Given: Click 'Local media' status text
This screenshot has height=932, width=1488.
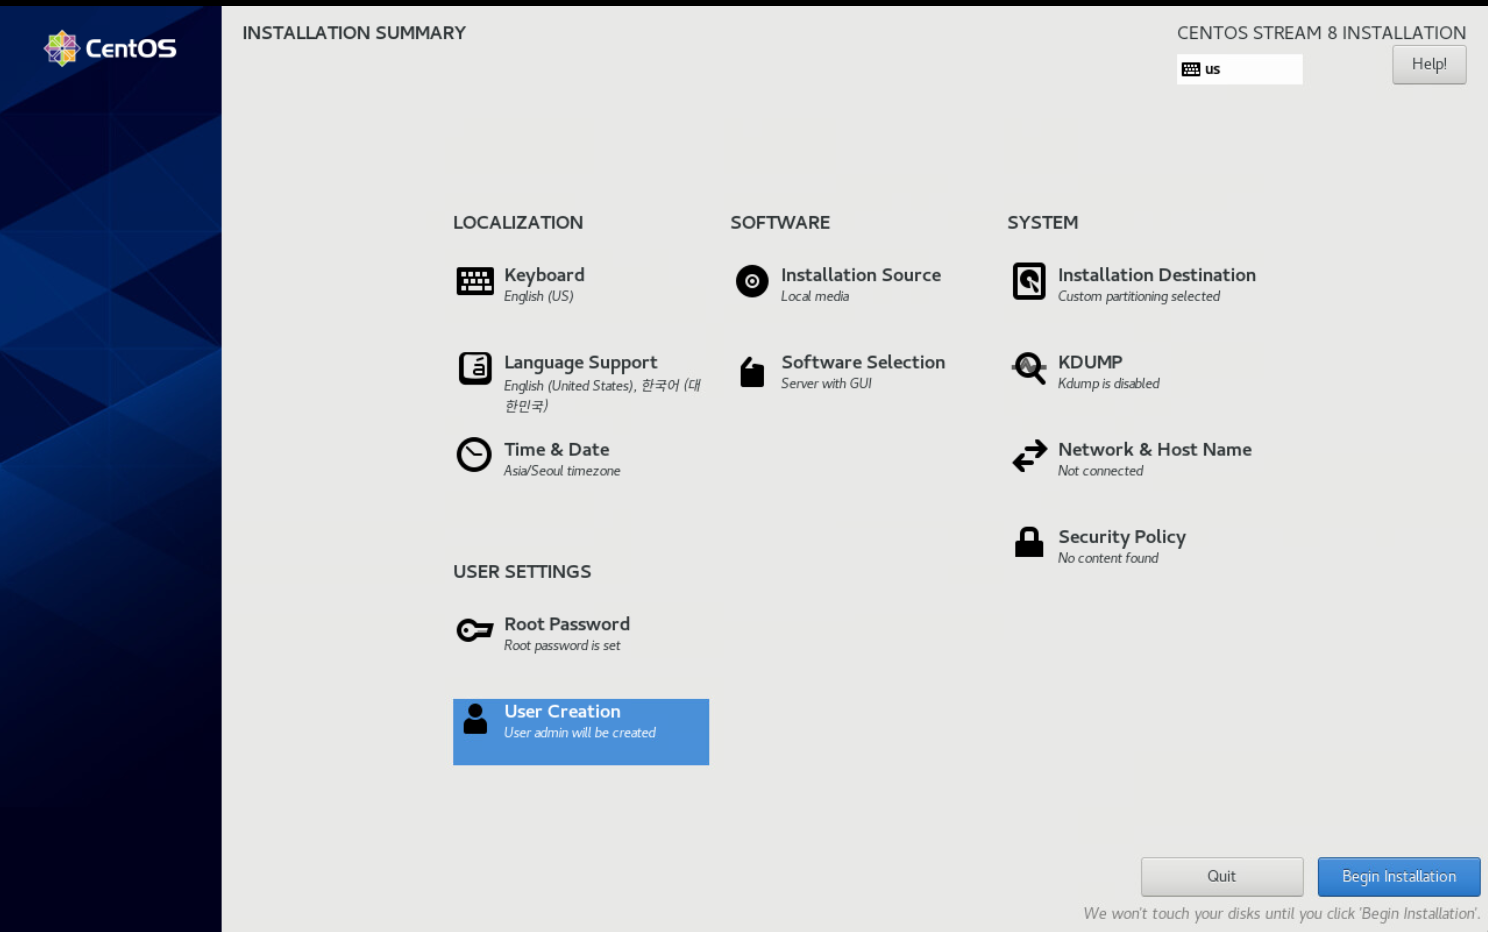Looking at the screenshot, I should coord(815,296).
